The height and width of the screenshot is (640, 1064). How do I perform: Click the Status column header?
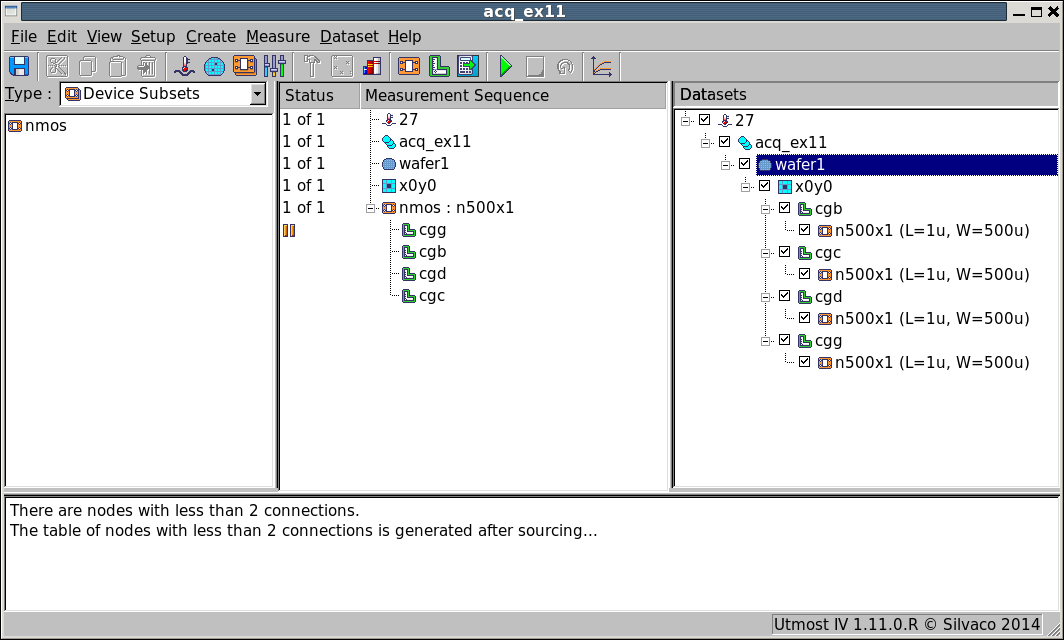pyautogui.click(x=320, y=96)
